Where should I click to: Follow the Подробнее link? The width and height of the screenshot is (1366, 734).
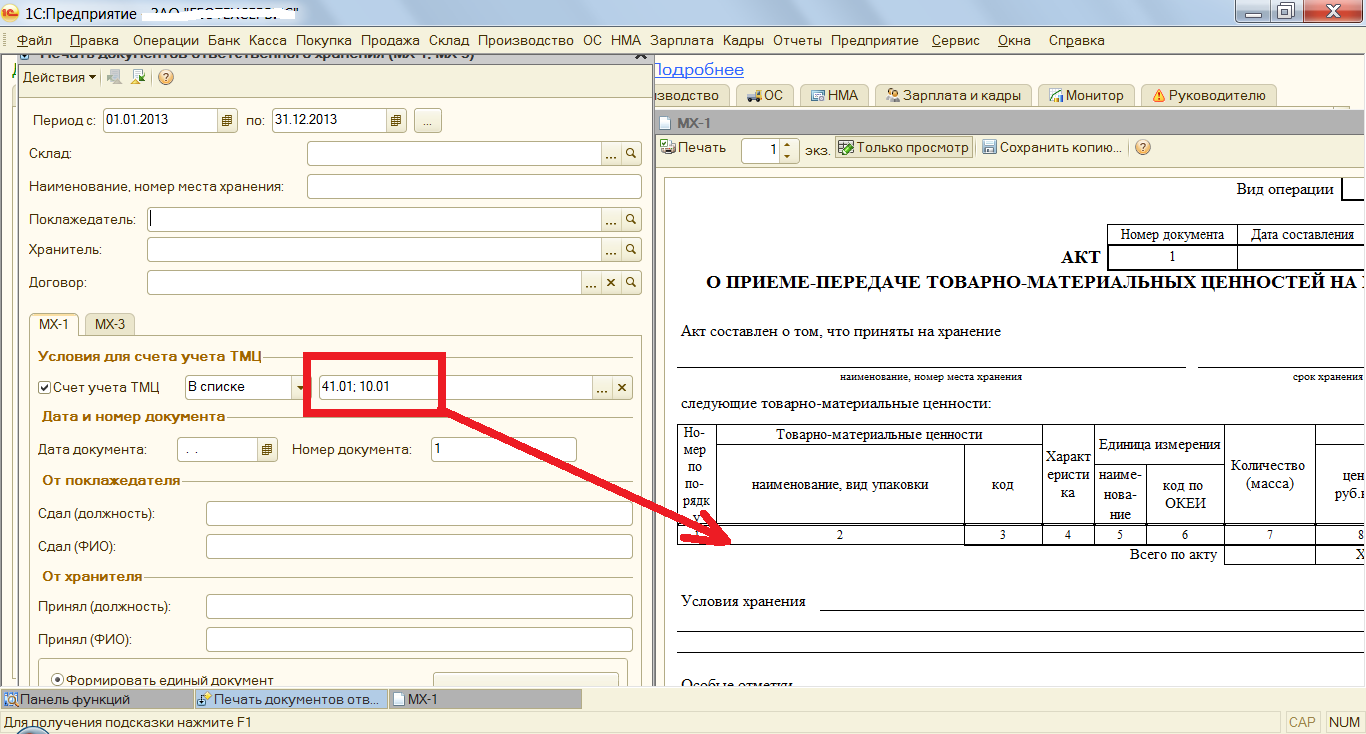(x=698, y=70)
